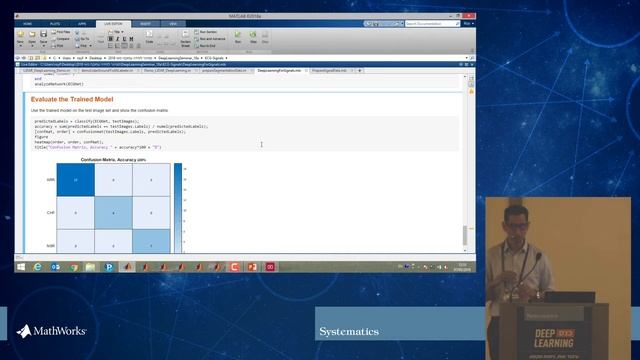Toggle Bold text formatting

point(111,39)
